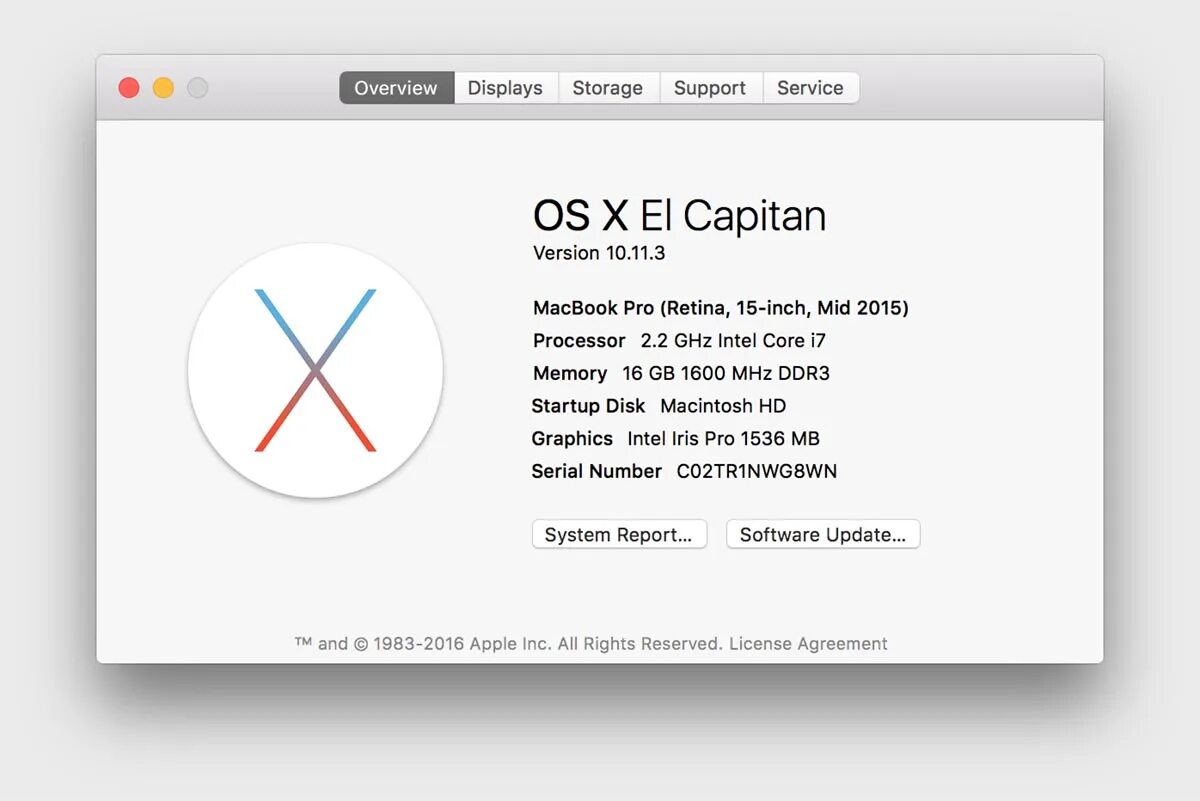Viewport: 1200px width, 801px height.
Task: Open the System Report
Action: pyautogui.click(x=619, y=535)
